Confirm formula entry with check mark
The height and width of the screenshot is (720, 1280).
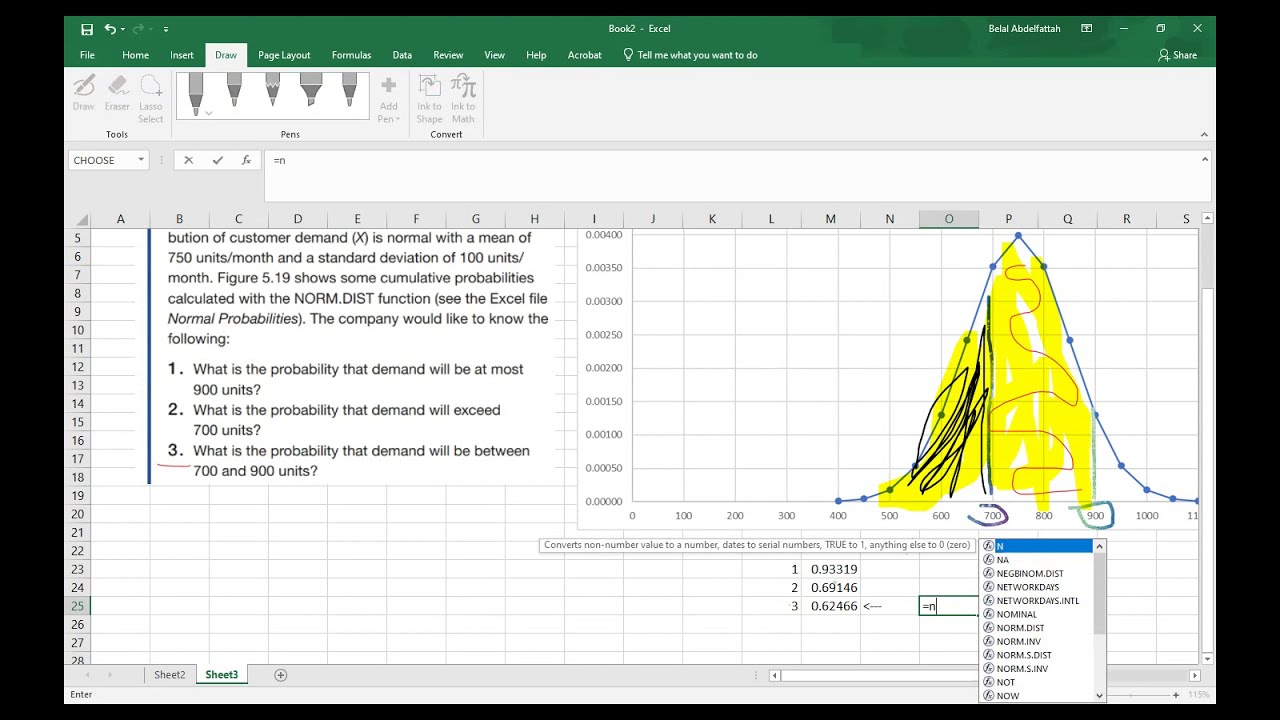click(x=217, y=160)
